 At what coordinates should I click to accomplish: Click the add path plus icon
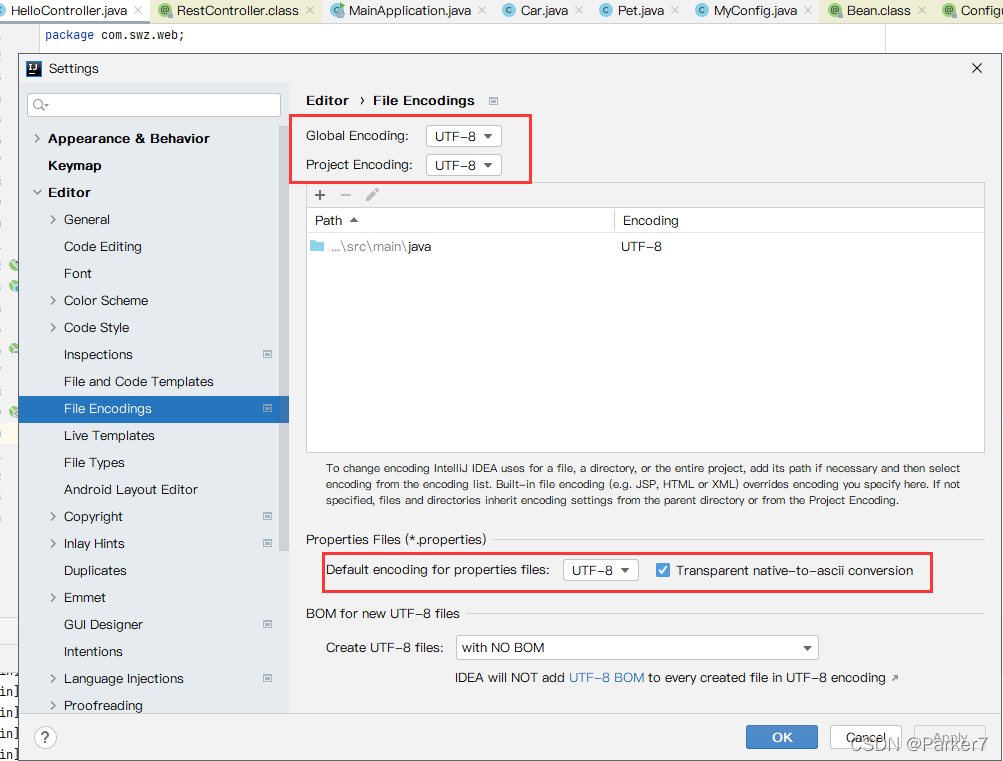click(x=320, y=195)
